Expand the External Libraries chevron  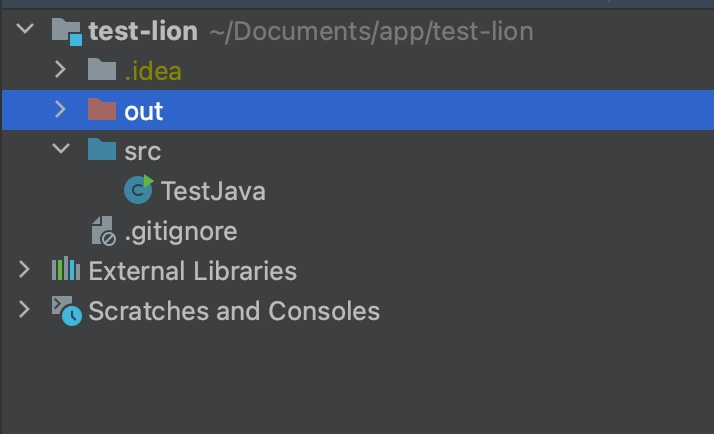[x=25, y=270]
